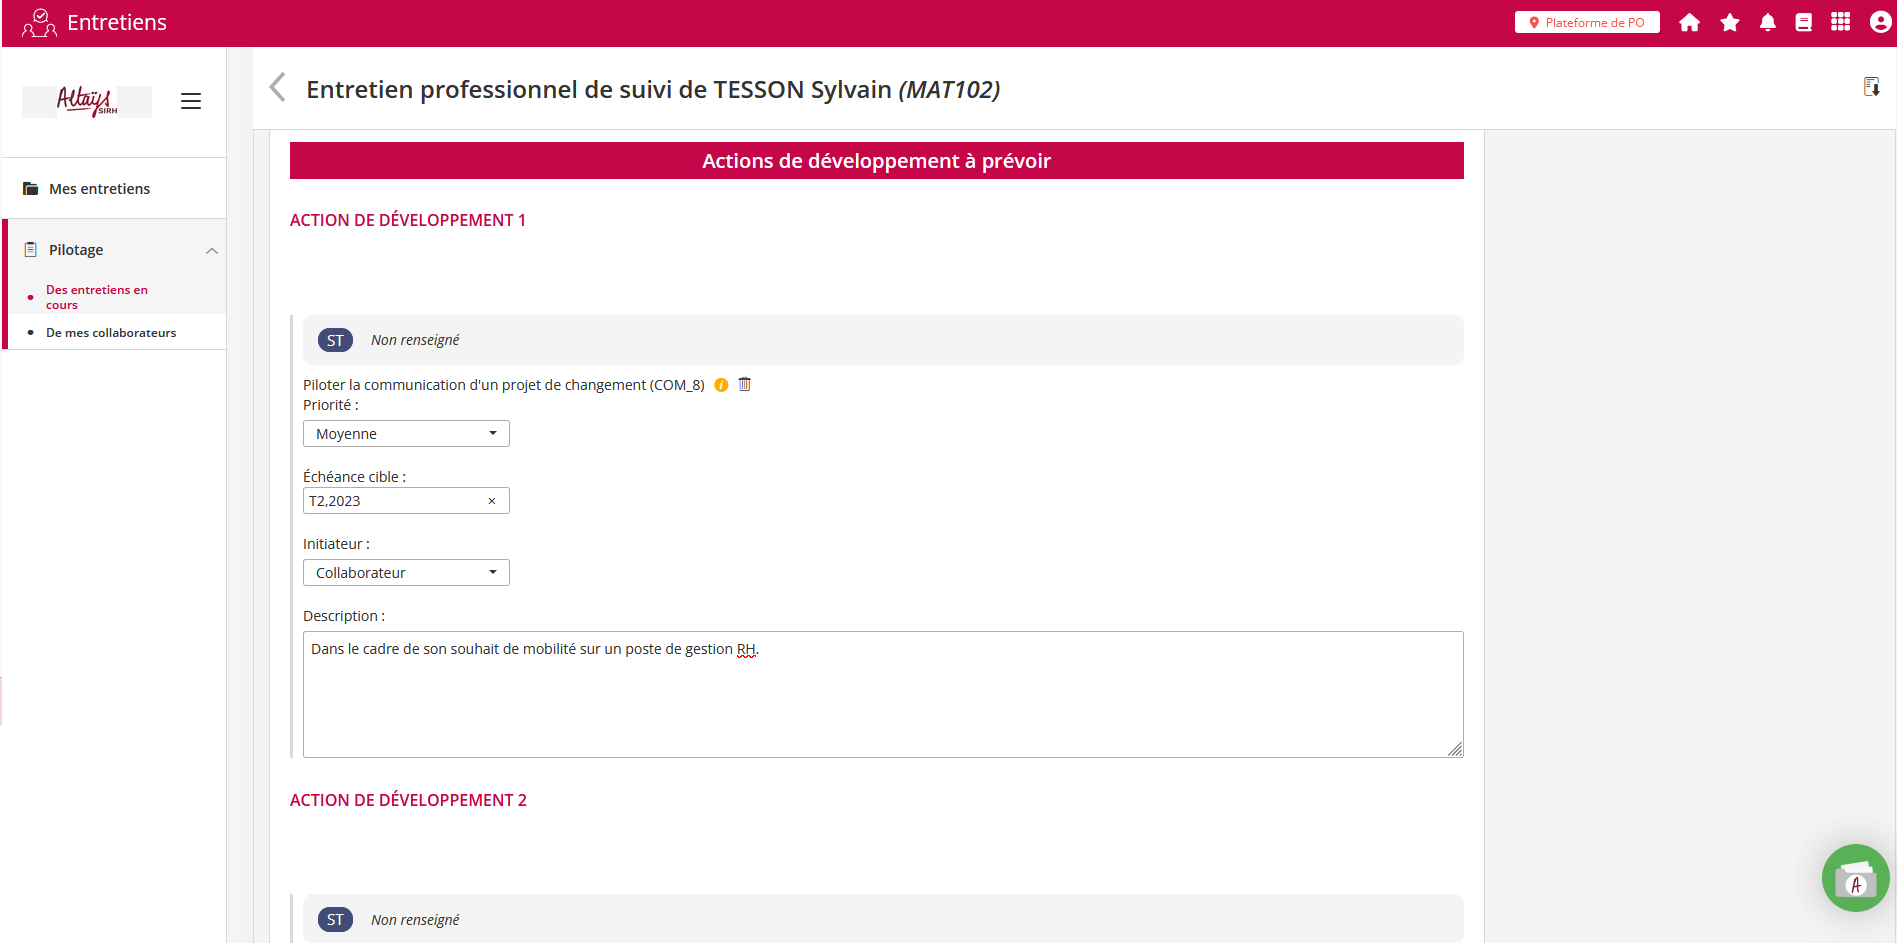The height and width of the screenshot is (943, 1897).
Task: Click Des entretiens en cours link
Action: [96, 297]
